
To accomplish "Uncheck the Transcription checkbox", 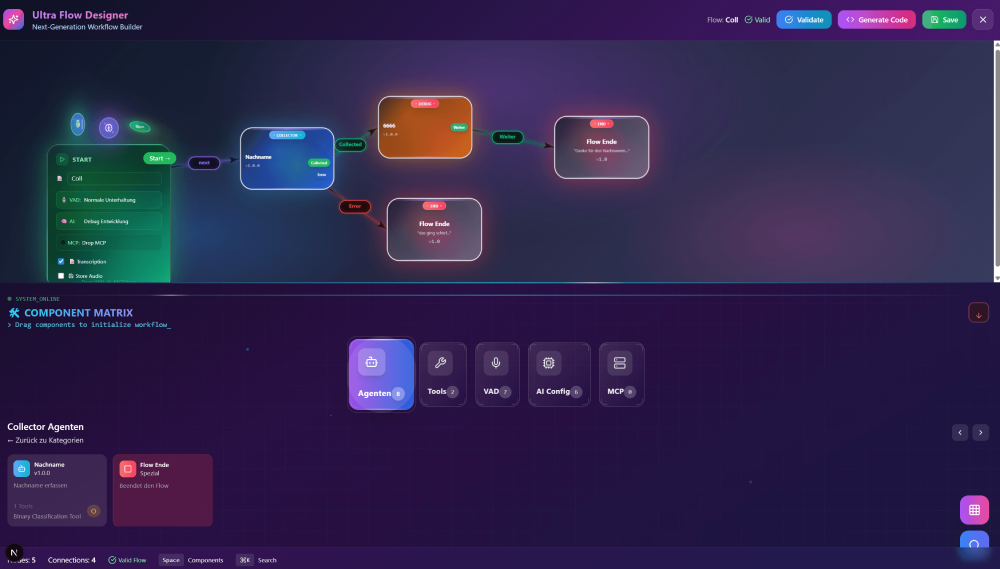I will pos(61,261).
